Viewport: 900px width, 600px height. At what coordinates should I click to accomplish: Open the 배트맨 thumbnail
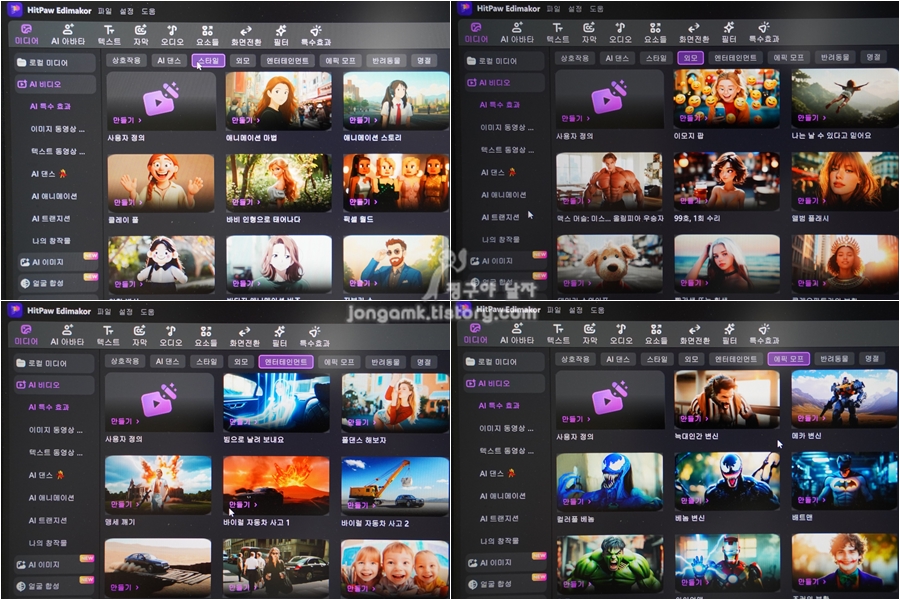[x=844, y=481]
